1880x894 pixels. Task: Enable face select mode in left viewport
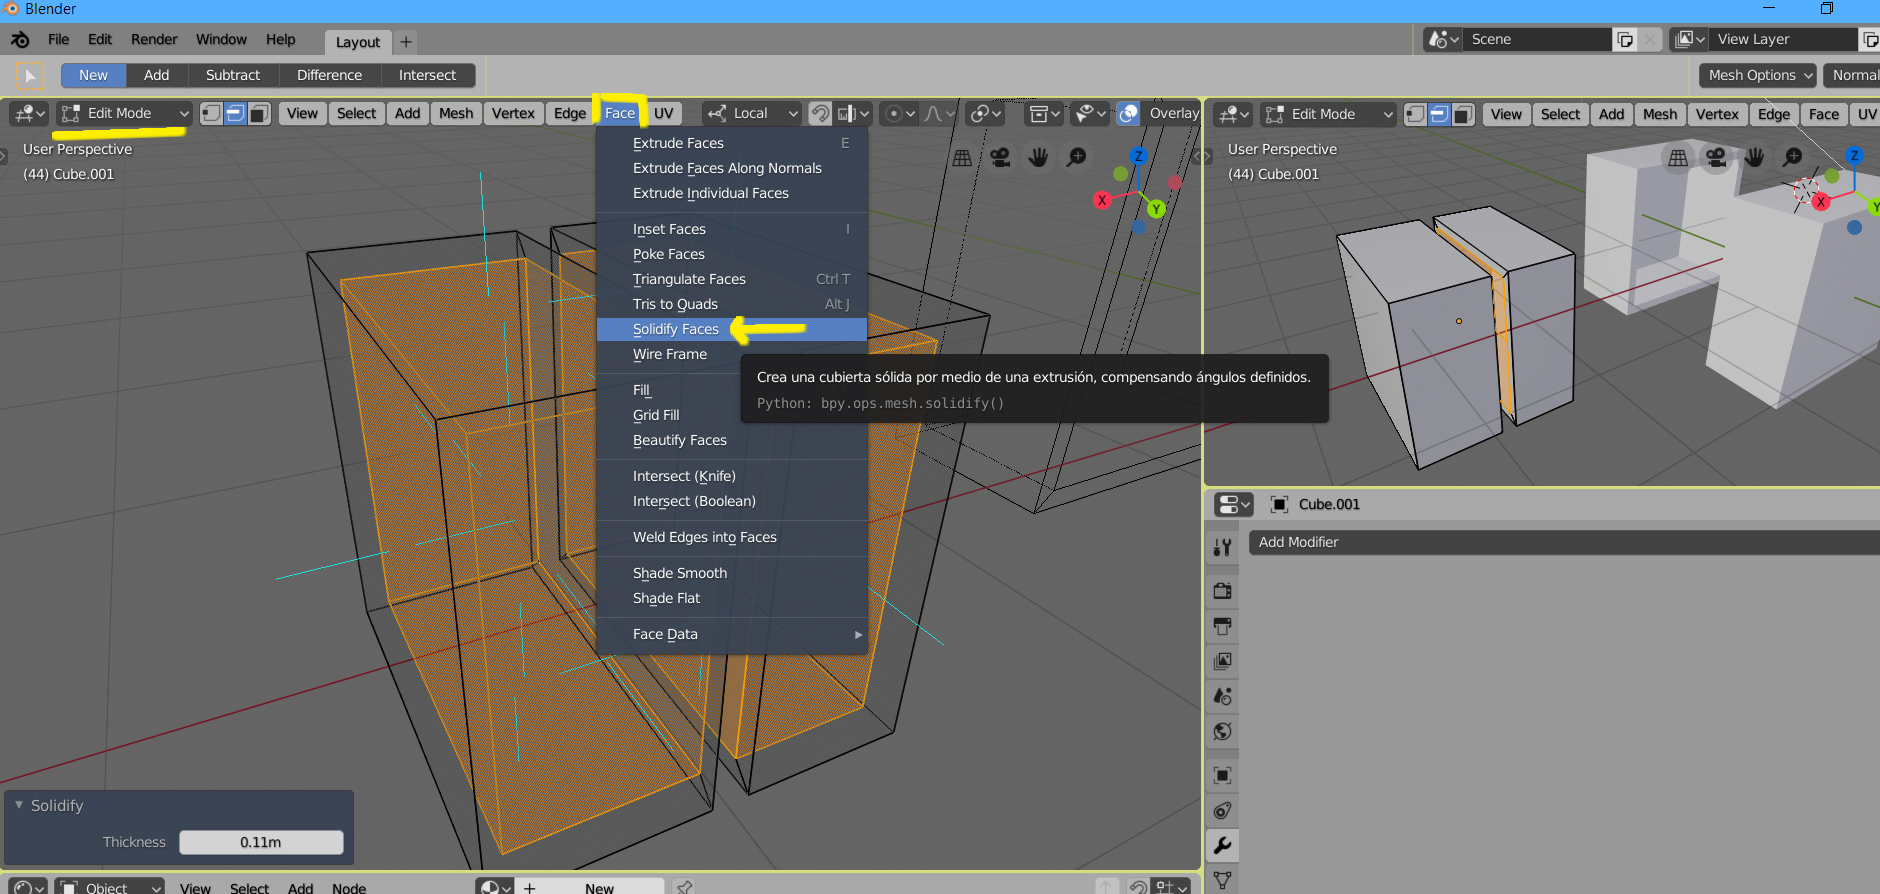pos(259,113)
